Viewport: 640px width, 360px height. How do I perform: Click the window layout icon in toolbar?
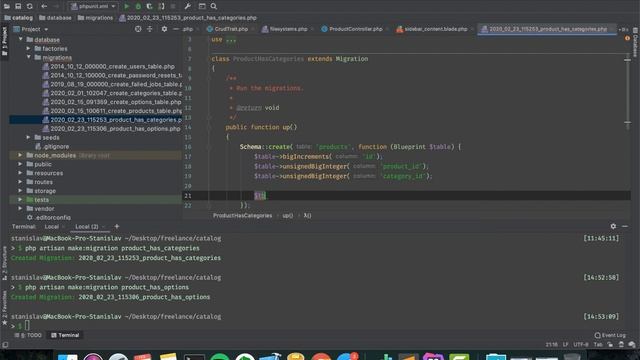pyautogui.click(x=202, y=6)
